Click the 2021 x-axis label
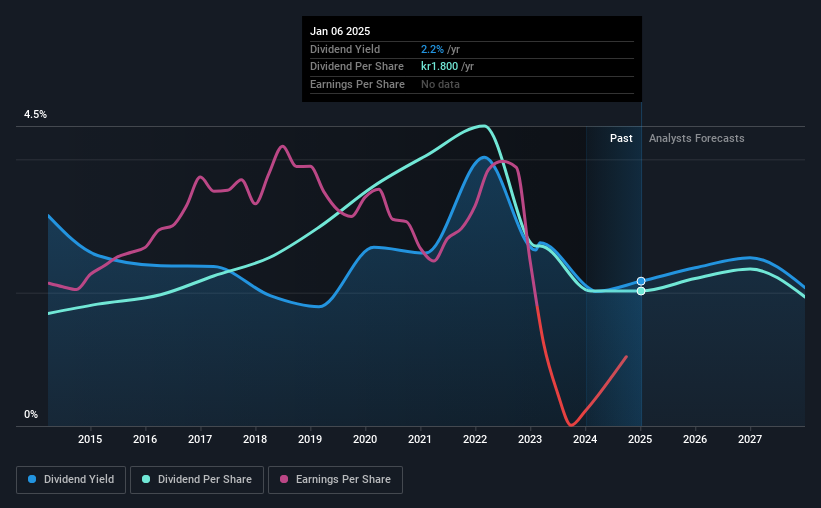 coord(420,439)
